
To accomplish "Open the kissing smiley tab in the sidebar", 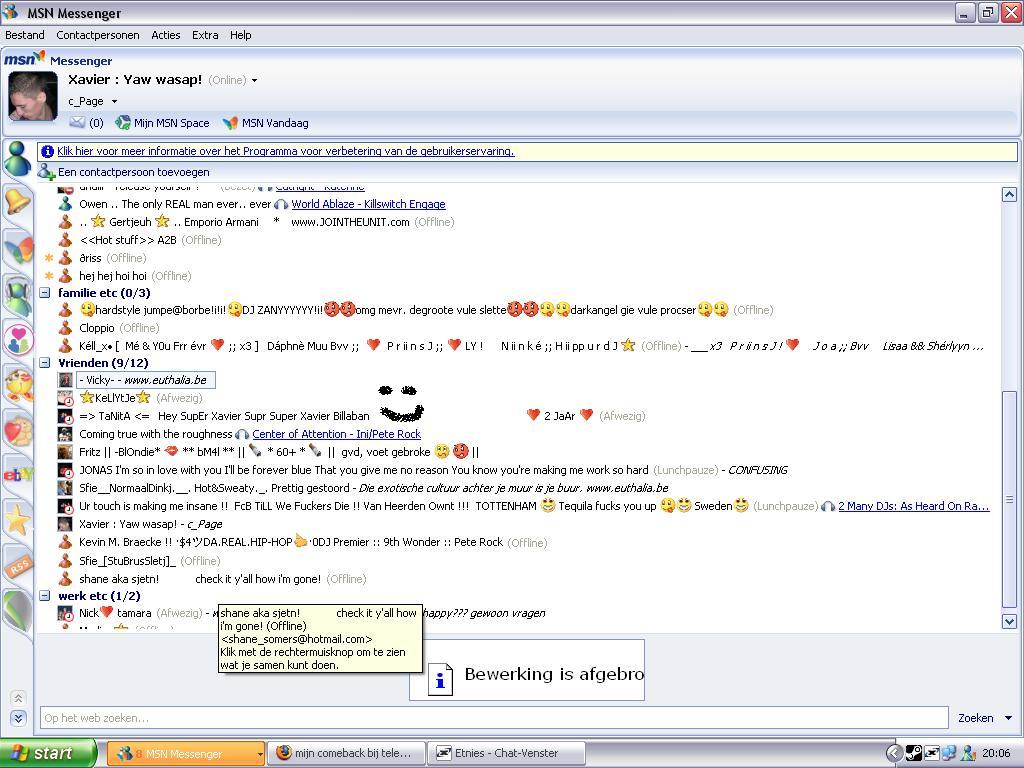I will click(18, 384).
